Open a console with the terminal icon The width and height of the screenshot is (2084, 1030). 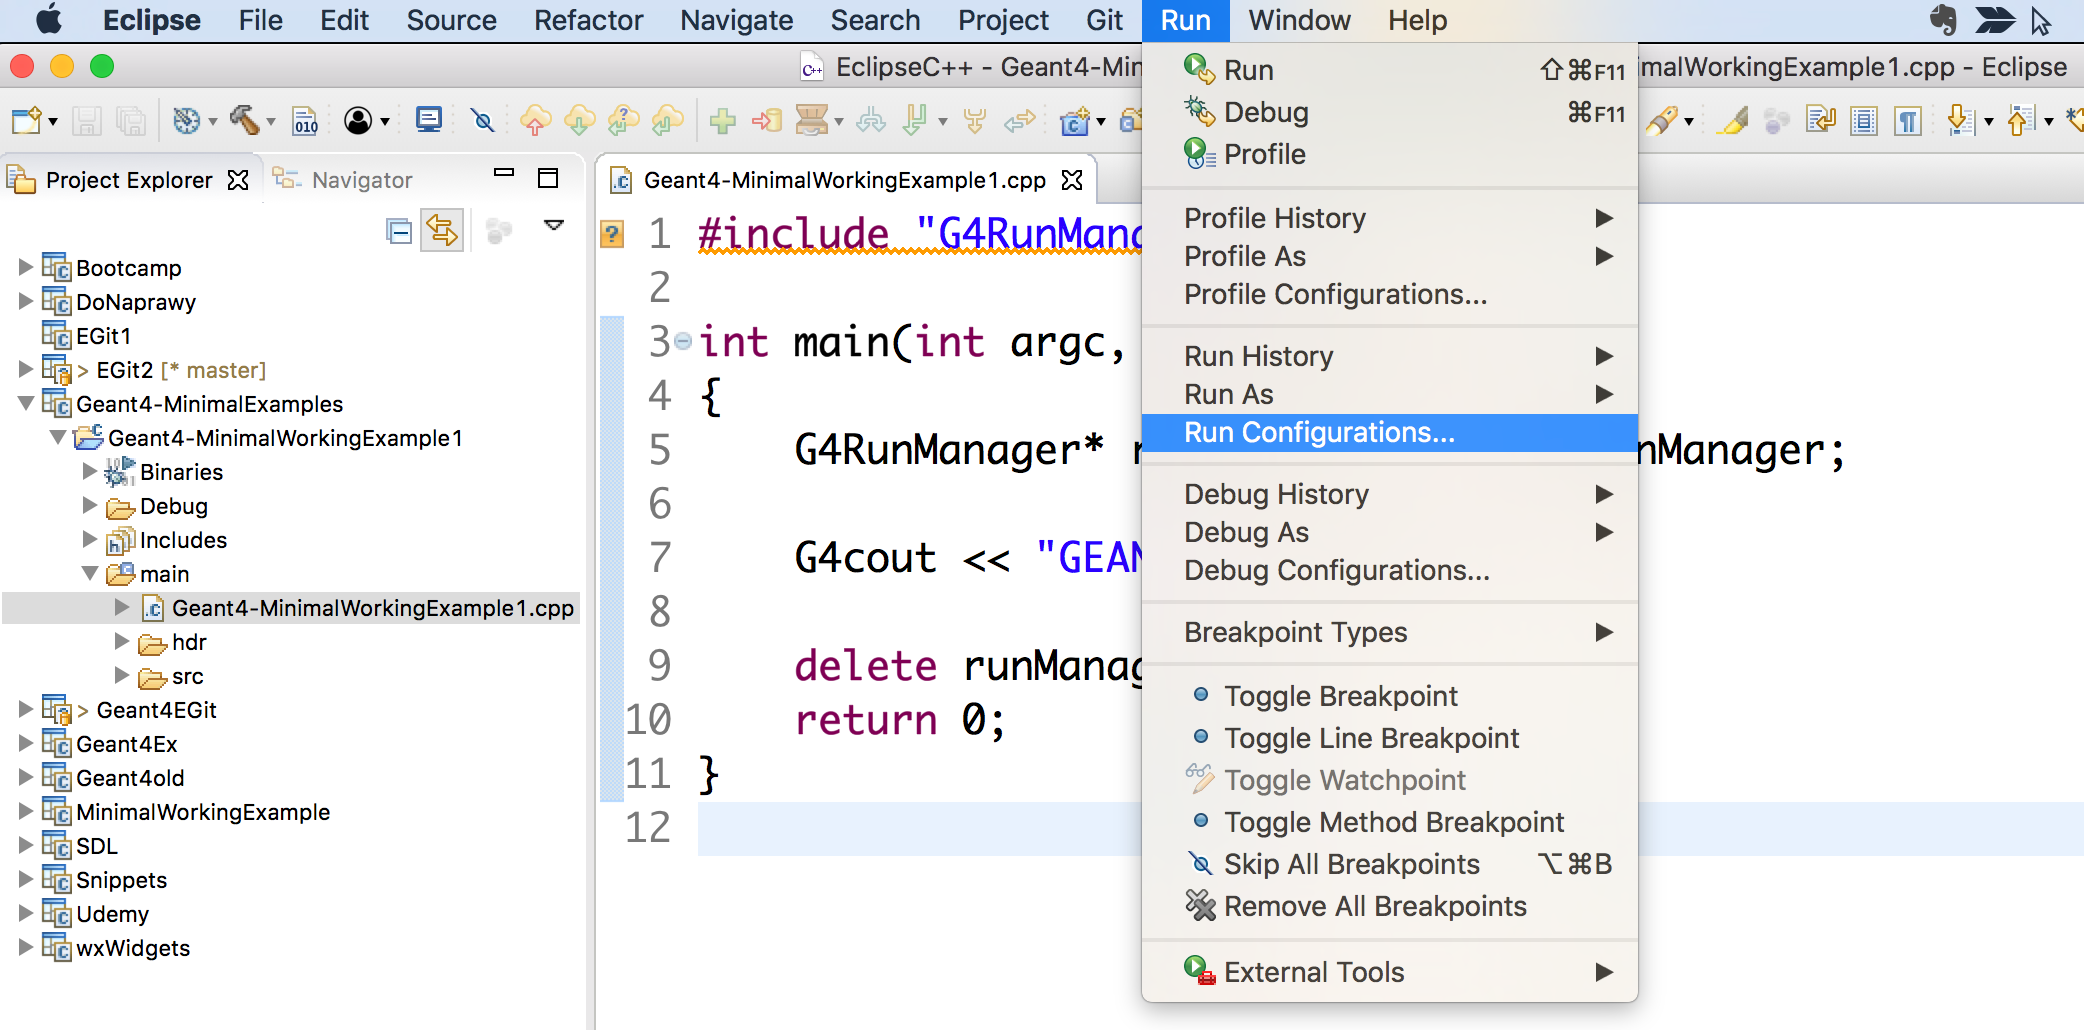429,120
